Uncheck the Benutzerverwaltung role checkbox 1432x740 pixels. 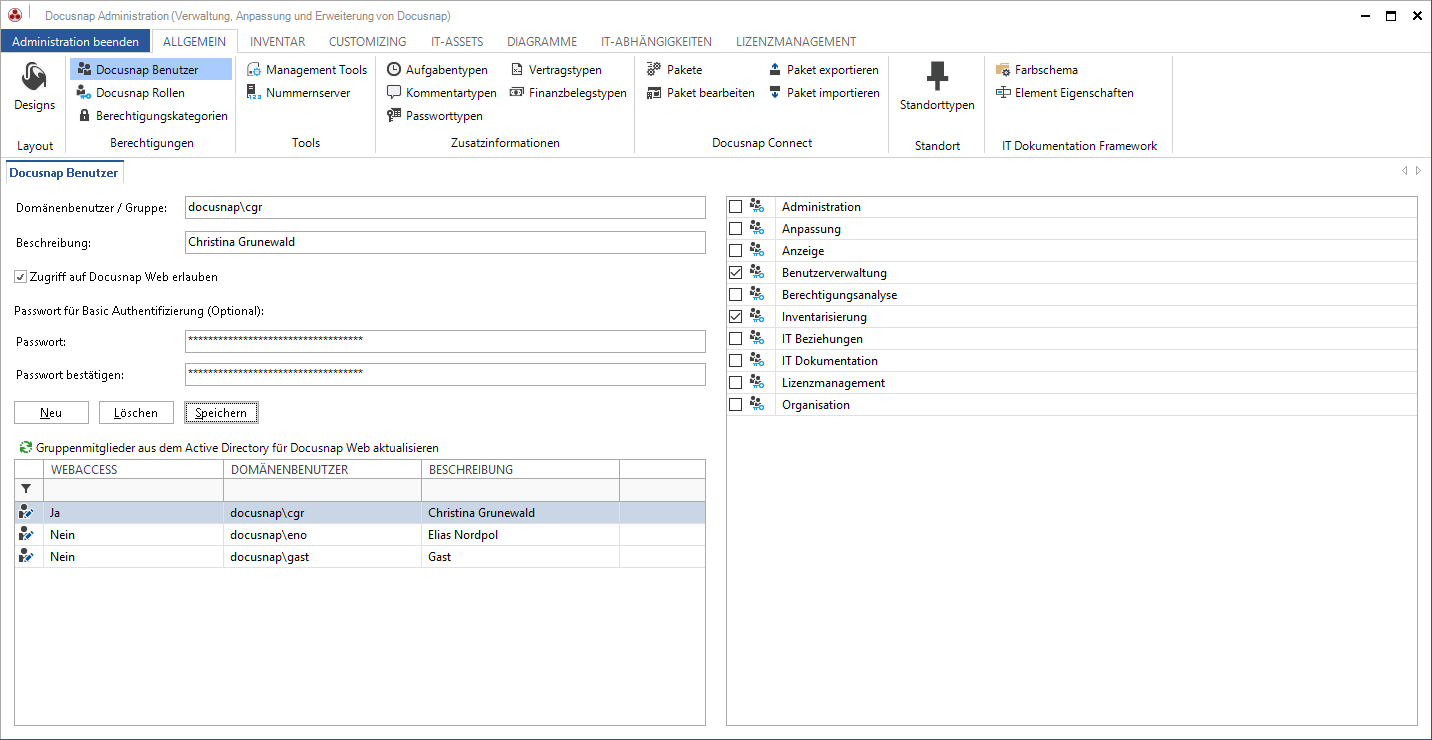pyautogui.click(x=736, y=273)
